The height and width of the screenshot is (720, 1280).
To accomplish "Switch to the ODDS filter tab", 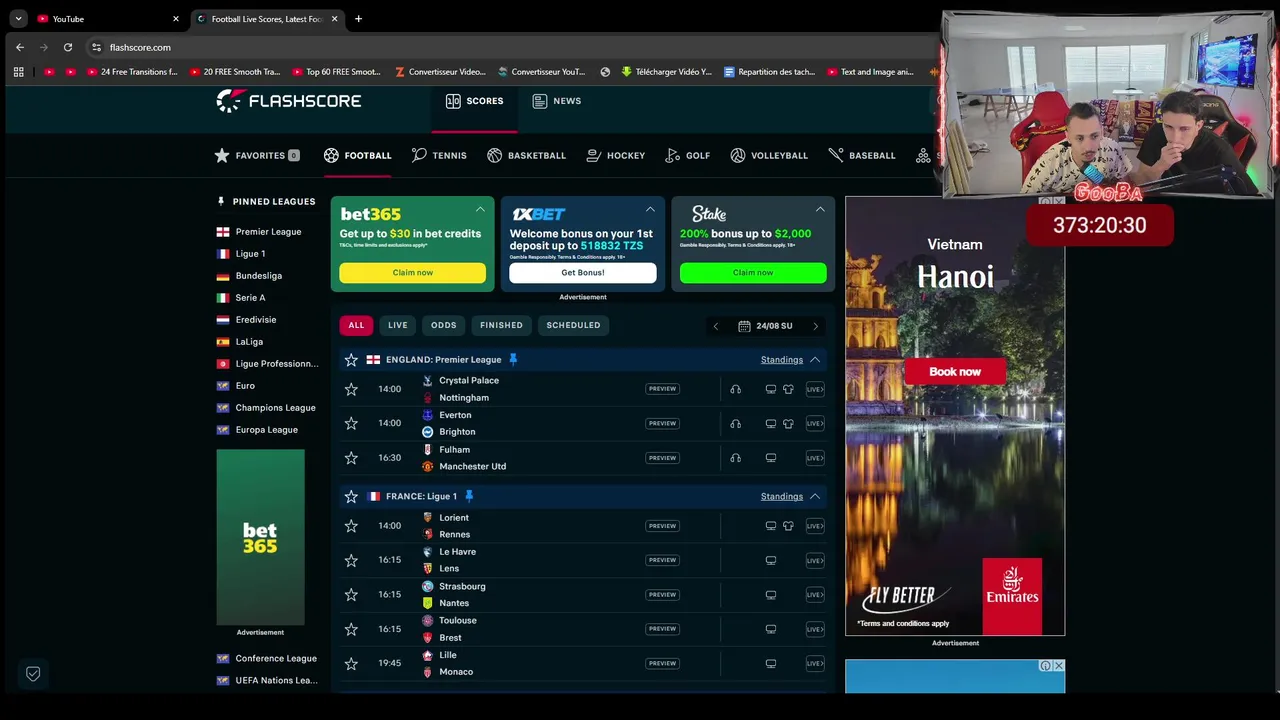I will click(443, 325).
